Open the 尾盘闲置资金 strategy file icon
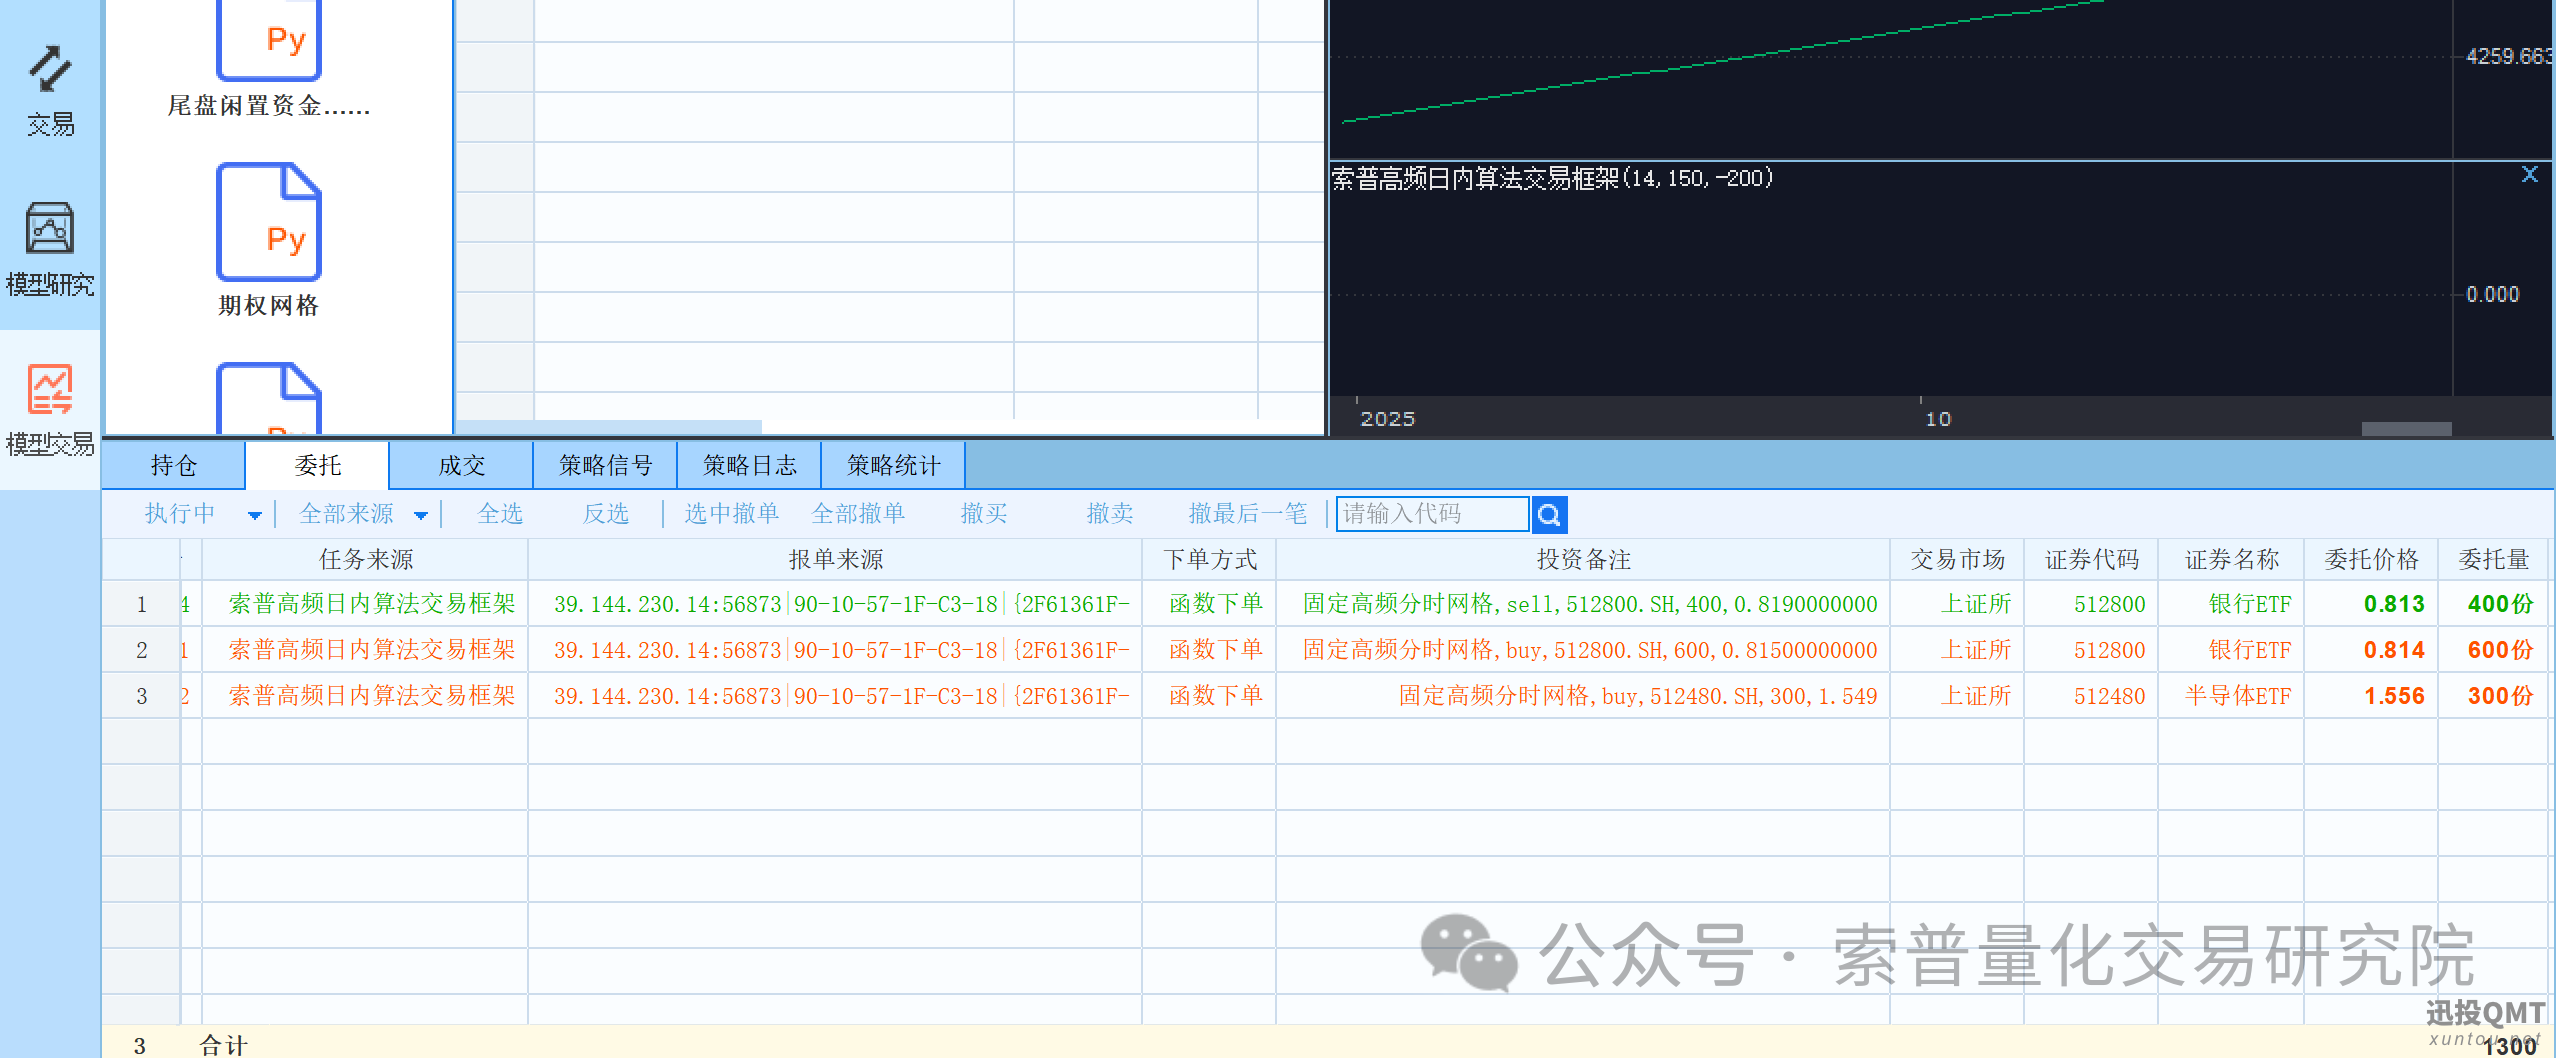Screen dimensions: 2556x1058 click(268, 40)
